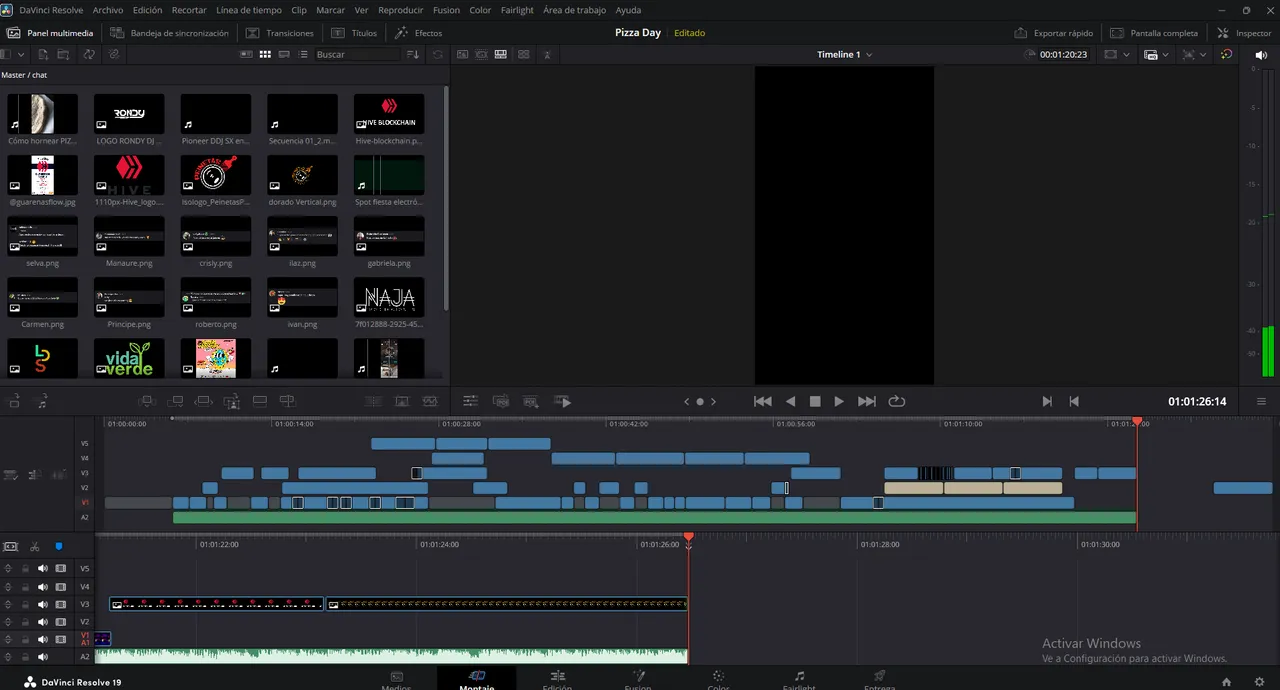Image resolution: width=1280 pixels, height=690 pixels.
Task: Click Exportar rápido button
Action: tap(1054, 33)
